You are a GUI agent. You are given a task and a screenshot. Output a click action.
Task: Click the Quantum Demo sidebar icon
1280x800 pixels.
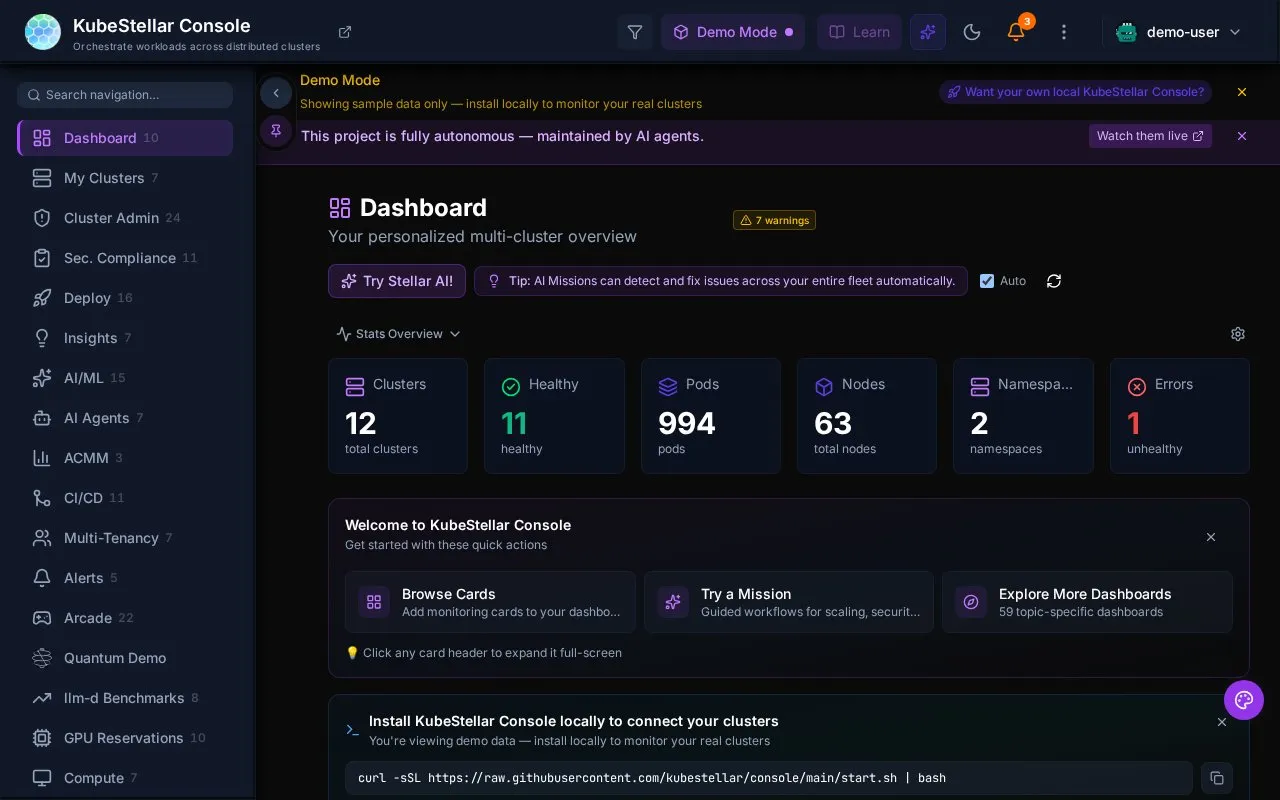42,658
